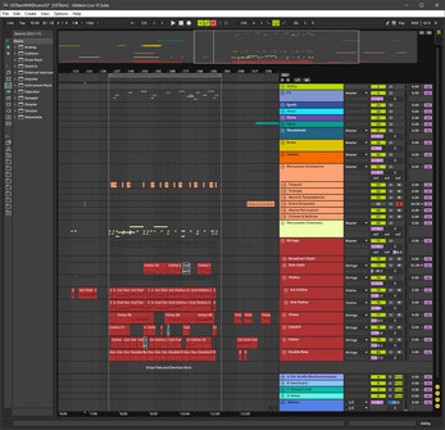Toggle the Automation Arm button
Viewport: 445px width, 430px height.
(x=207, y=23)
